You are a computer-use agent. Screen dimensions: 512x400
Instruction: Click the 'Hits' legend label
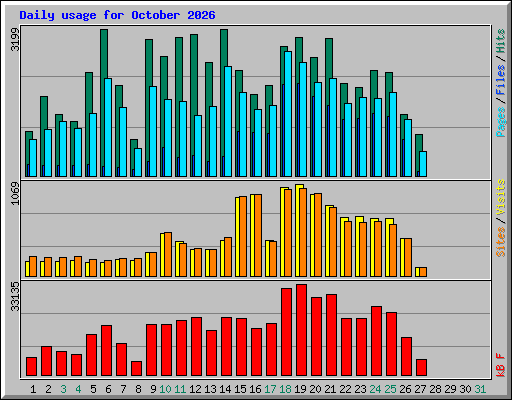pos(500,41)
